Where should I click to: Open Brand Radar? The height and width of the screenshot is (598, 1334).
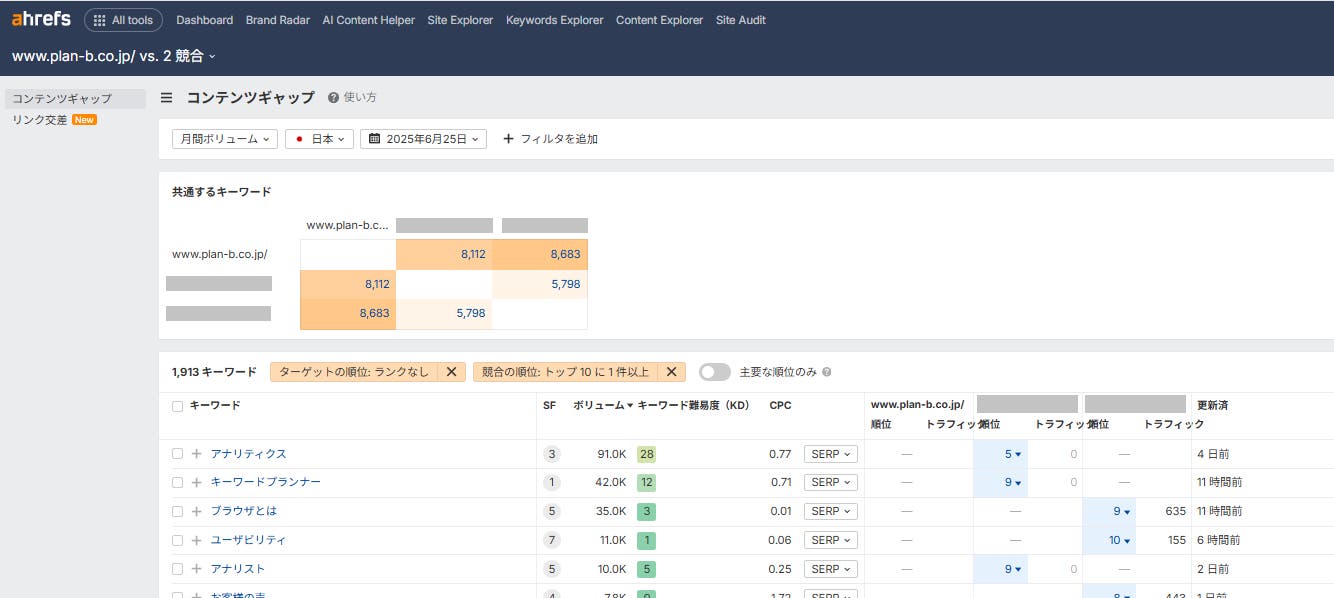(278, 20)
